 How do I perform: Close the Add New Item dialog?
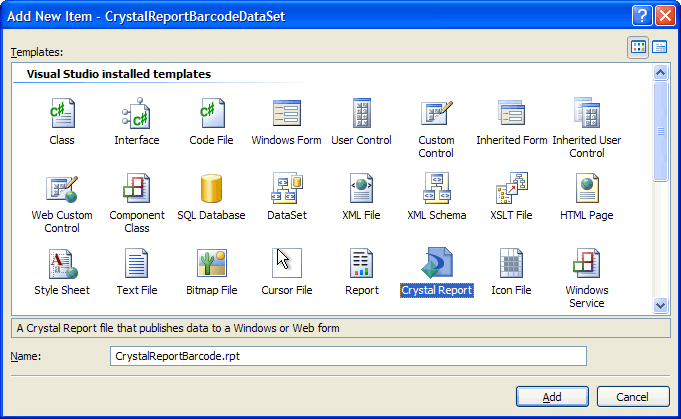click(665, 16)
